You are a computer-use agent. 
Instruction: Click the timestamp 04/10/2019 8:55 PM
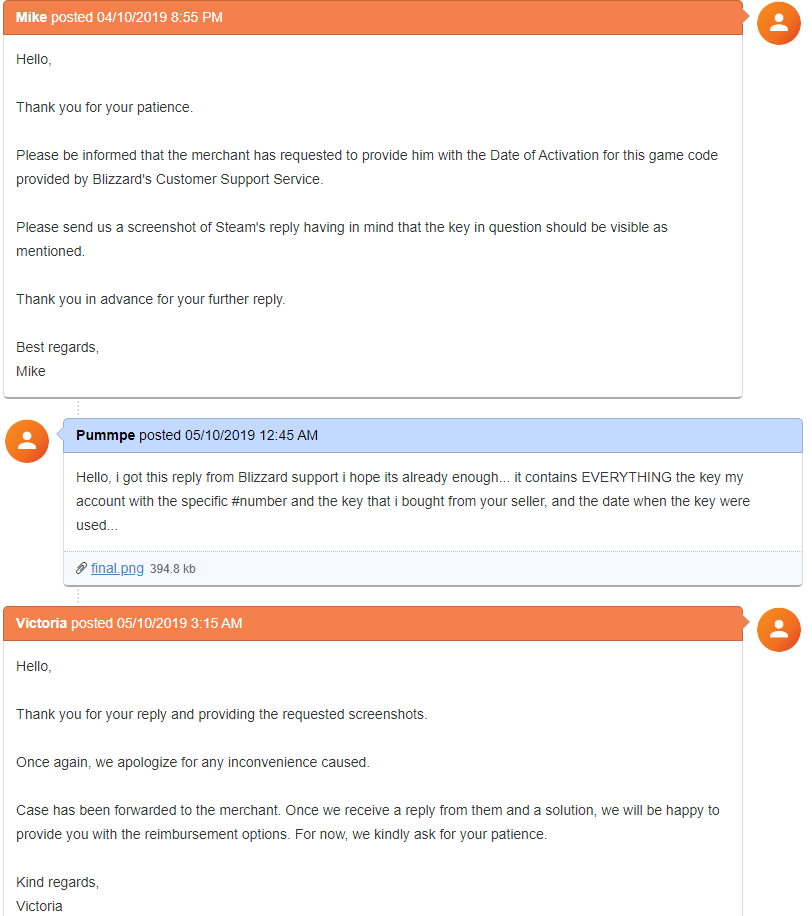[159, 17]
